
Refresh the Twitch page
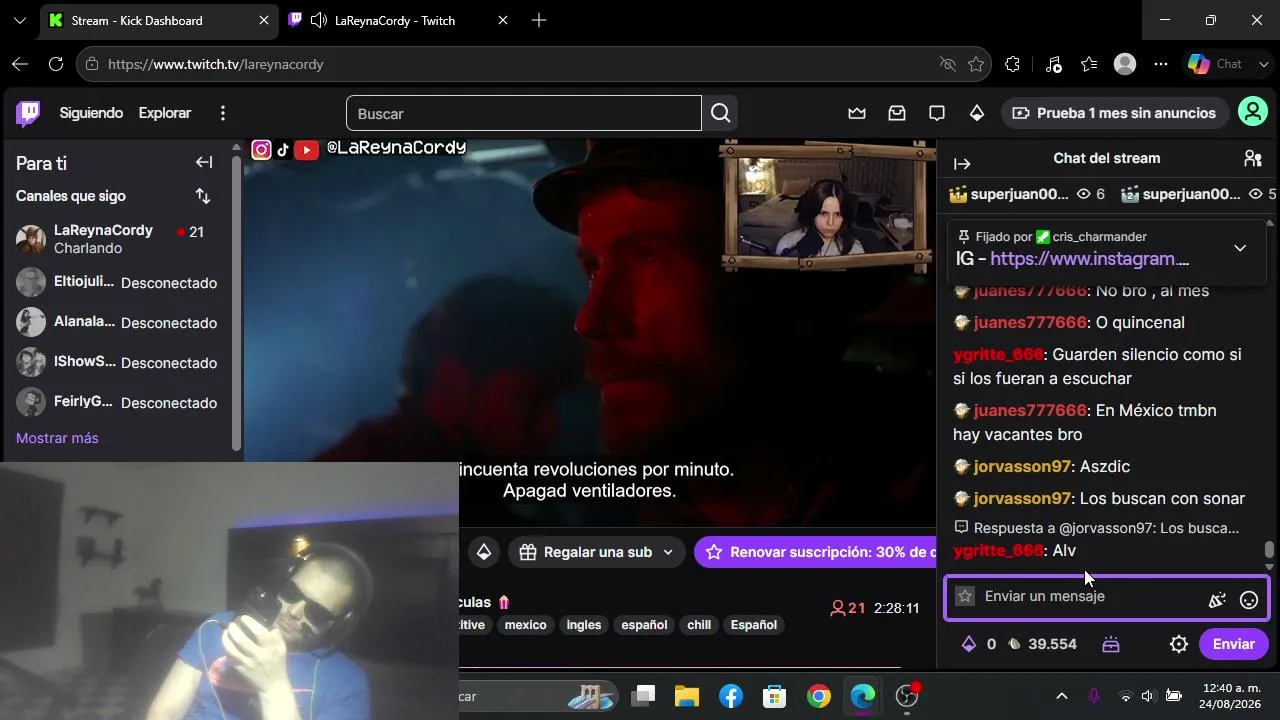tap(56, 64)
